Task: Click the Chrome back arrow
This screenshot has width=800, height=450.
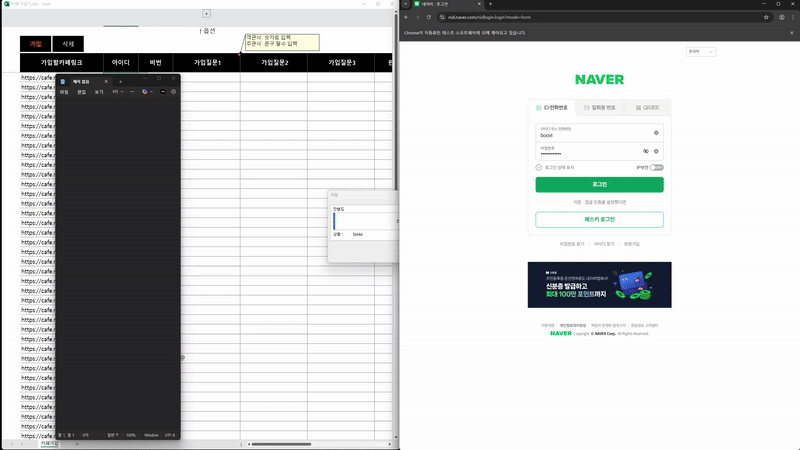Action: click(407, 17)
